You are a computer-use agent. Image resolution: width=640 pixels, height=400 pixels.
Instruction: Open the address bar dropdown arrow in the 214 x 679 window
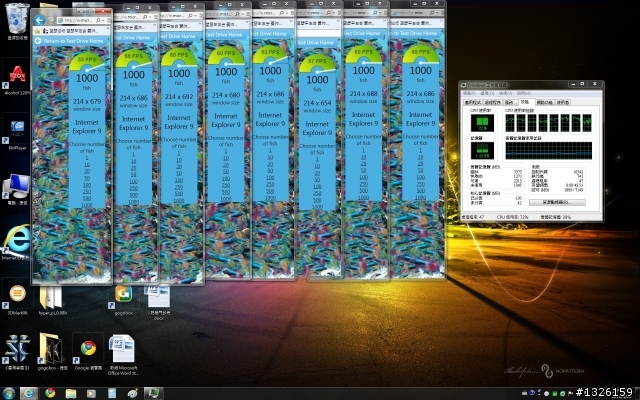pos(104,20)
